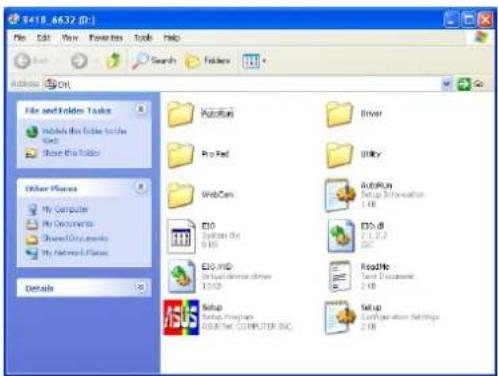Open the Tools menu
The width and height of the screenshot is (498, 376).
[143, 38]
